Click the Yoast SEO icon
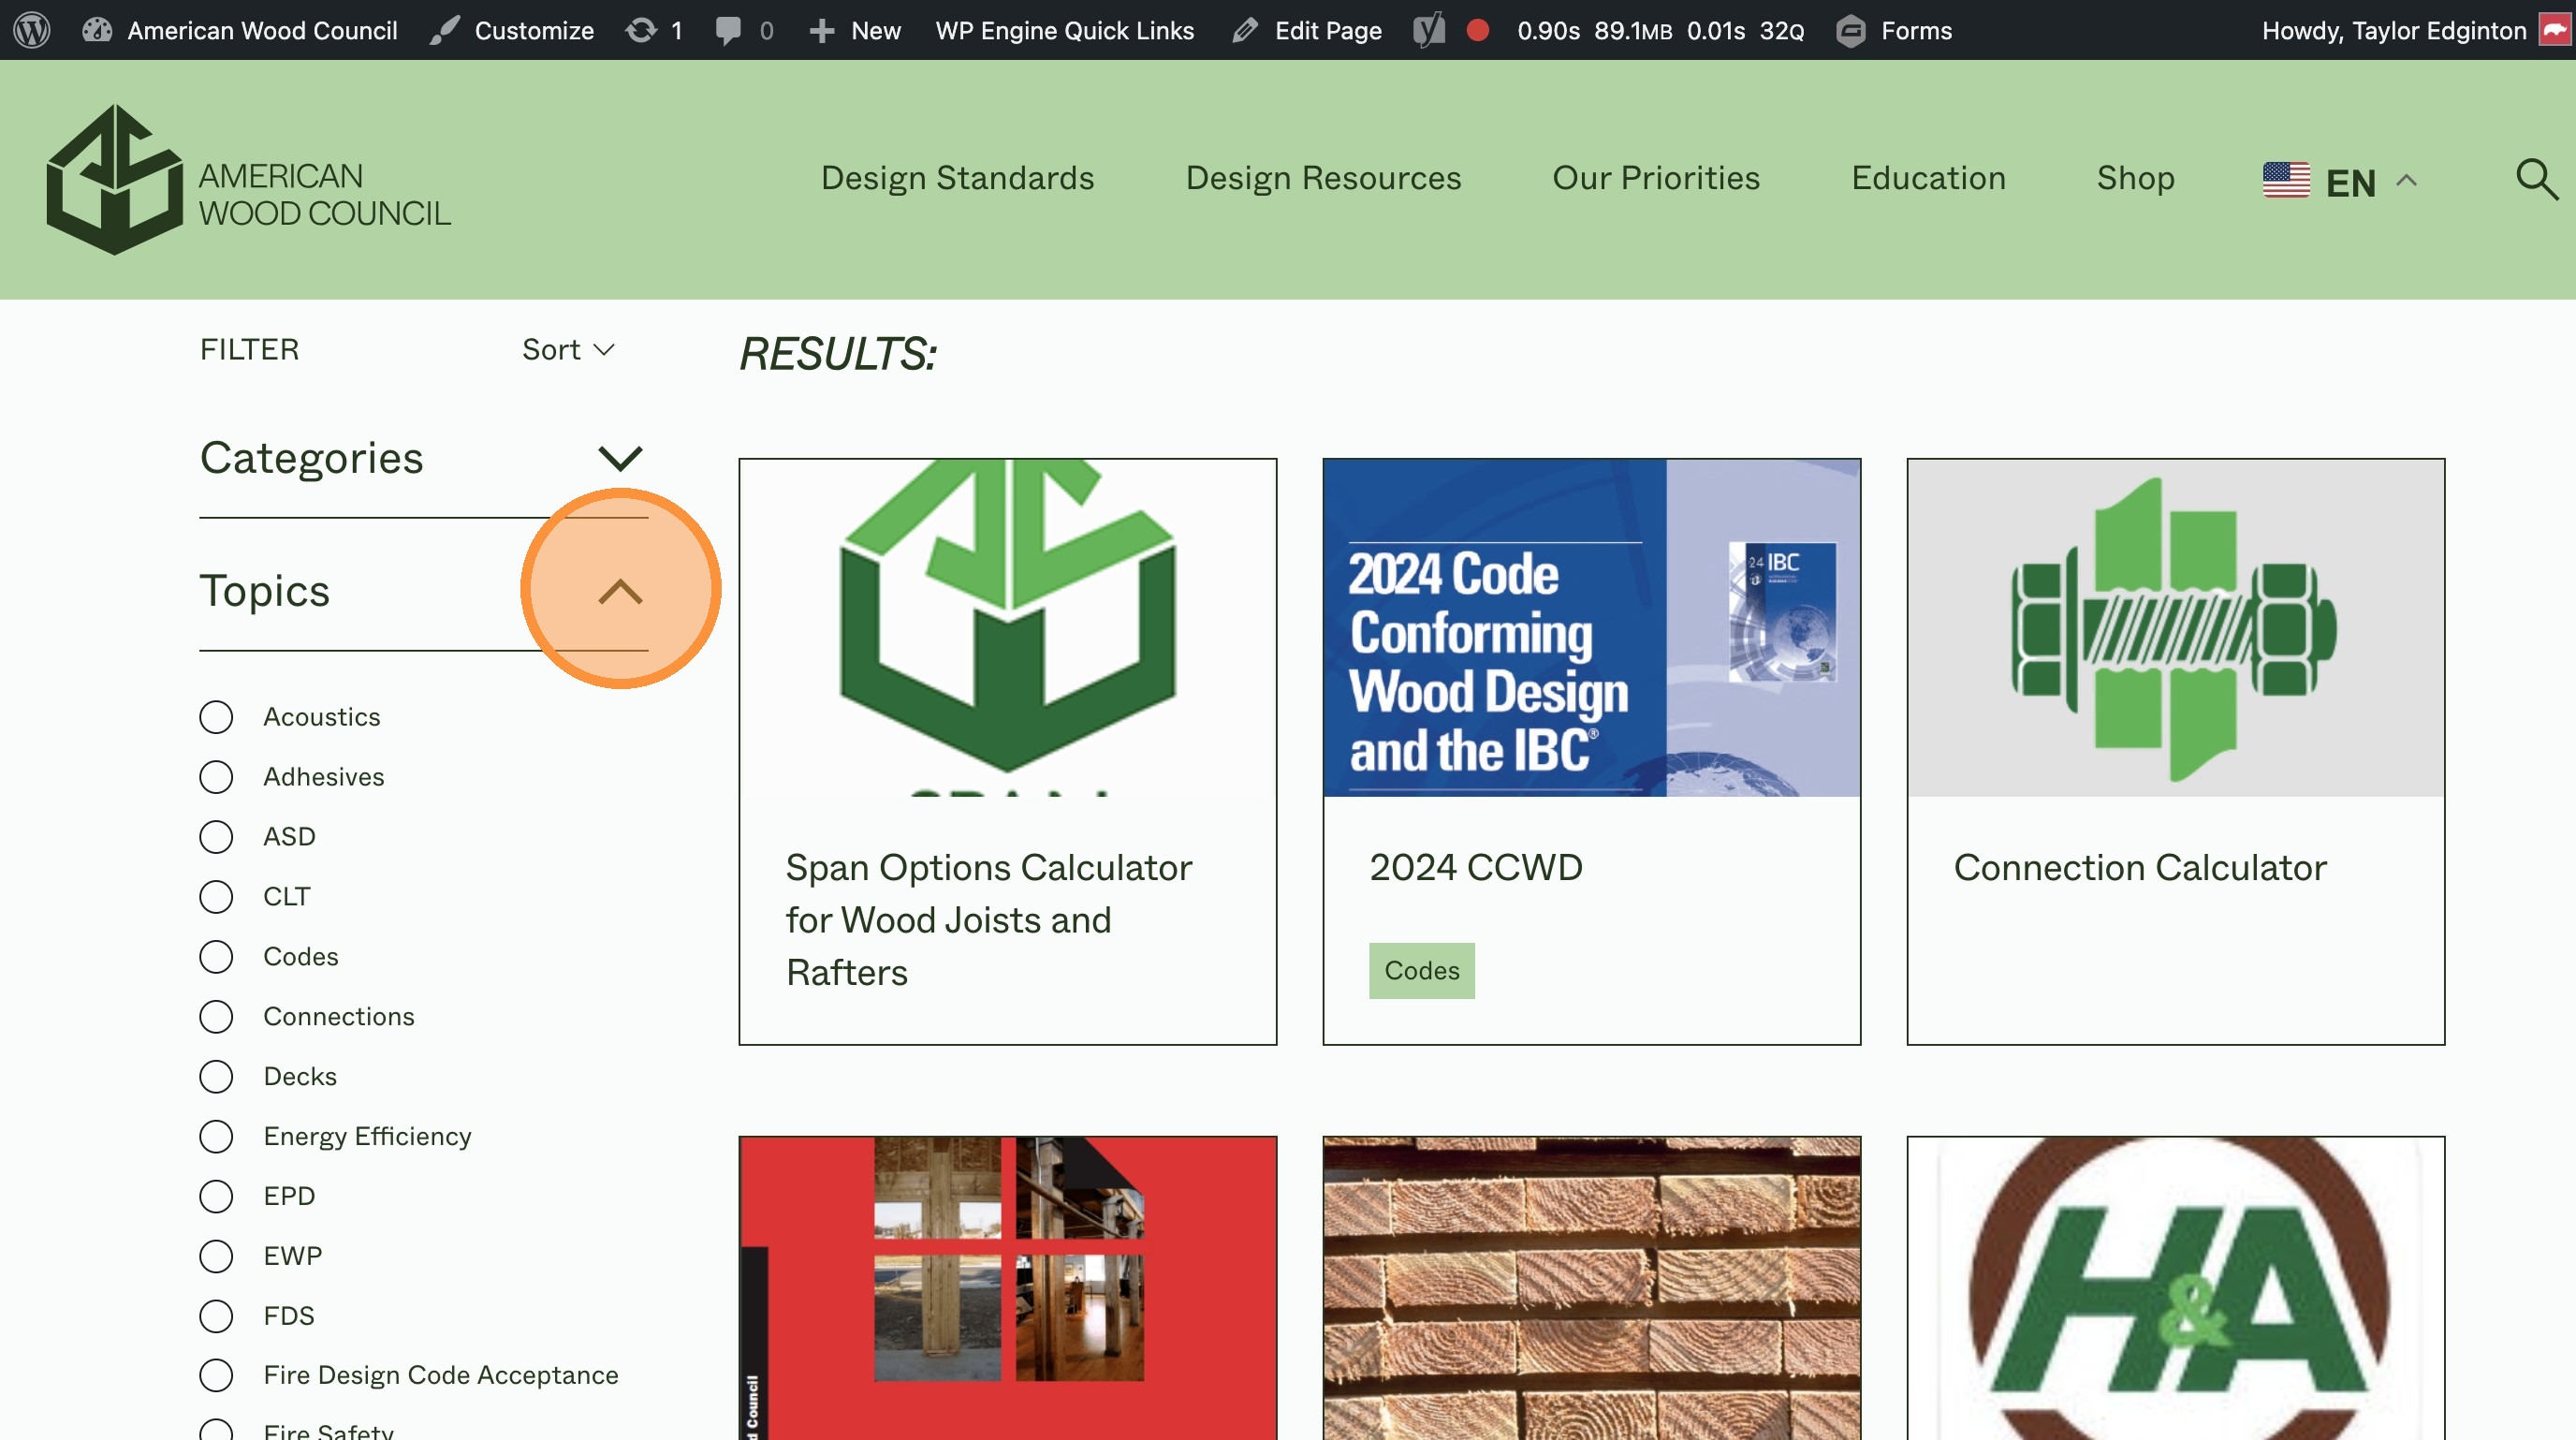The width and height of the screenshot is (2576, 1440). [1429, 30]
